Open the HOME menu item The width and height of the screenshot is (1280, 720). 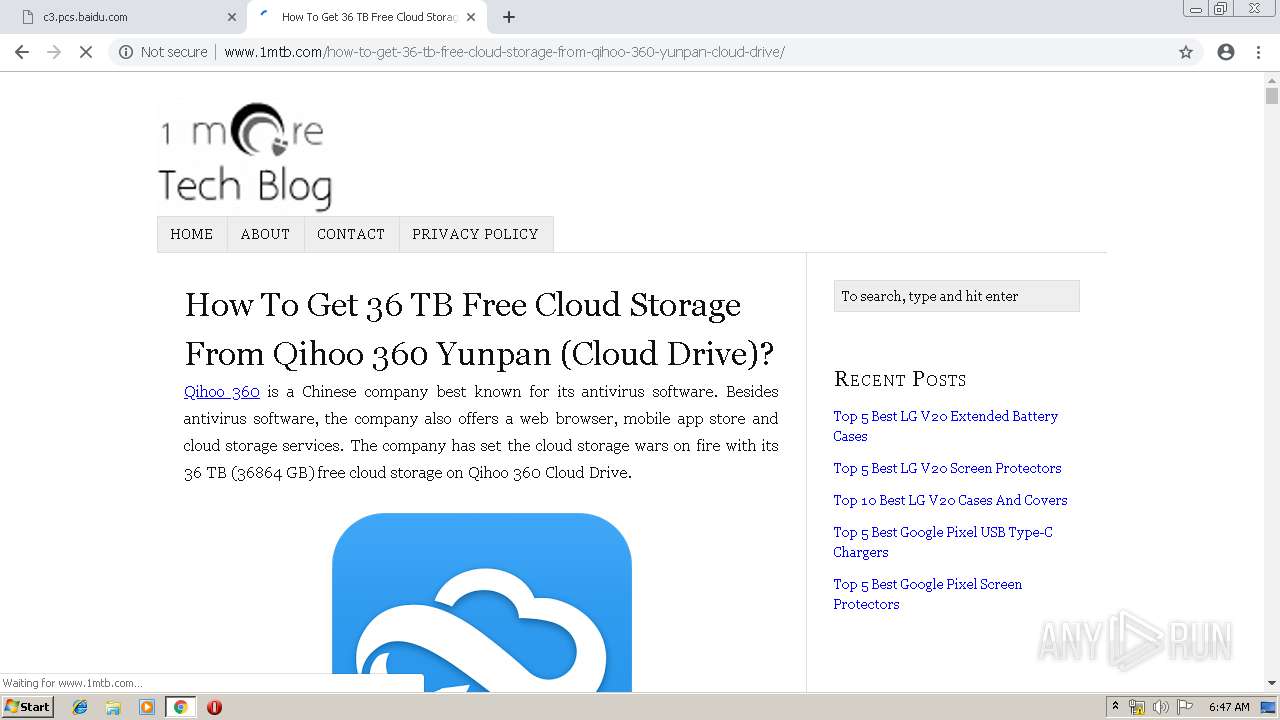click(x=192, y=234)
